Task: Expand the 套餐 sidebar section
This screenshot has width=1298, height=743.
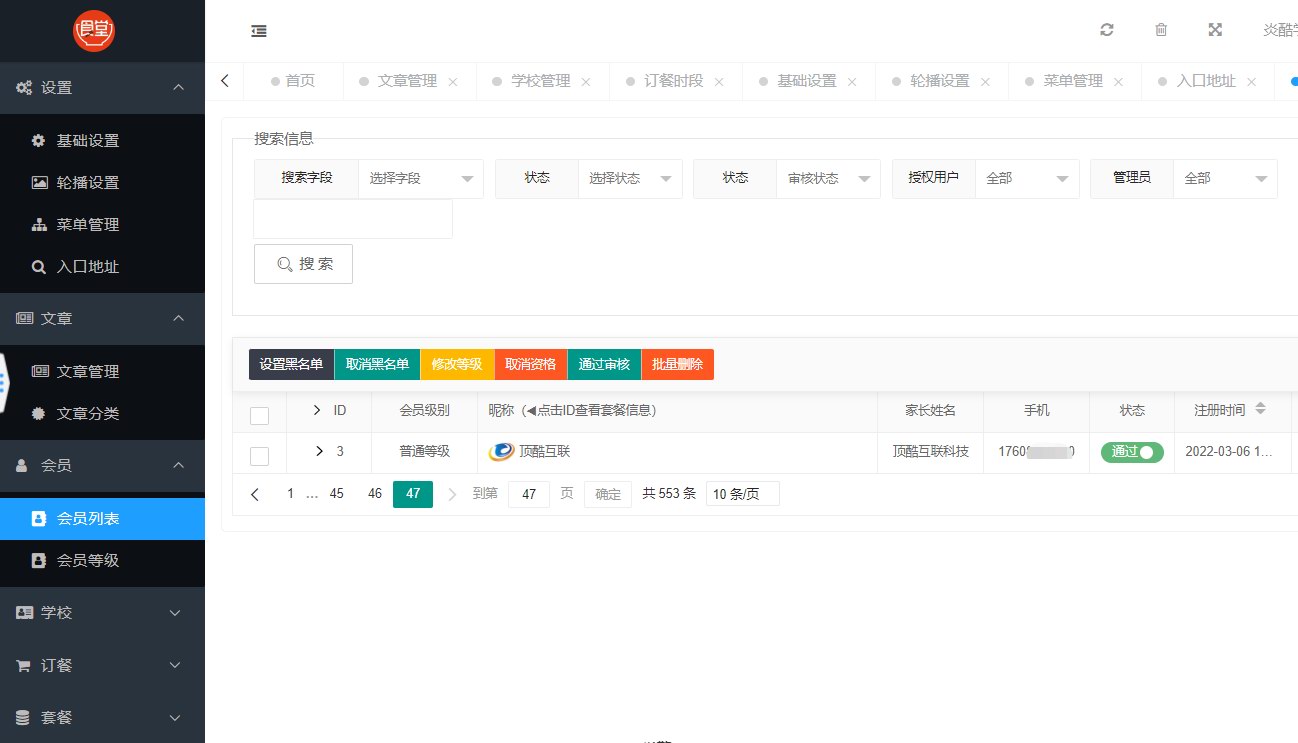Action: 102,717
